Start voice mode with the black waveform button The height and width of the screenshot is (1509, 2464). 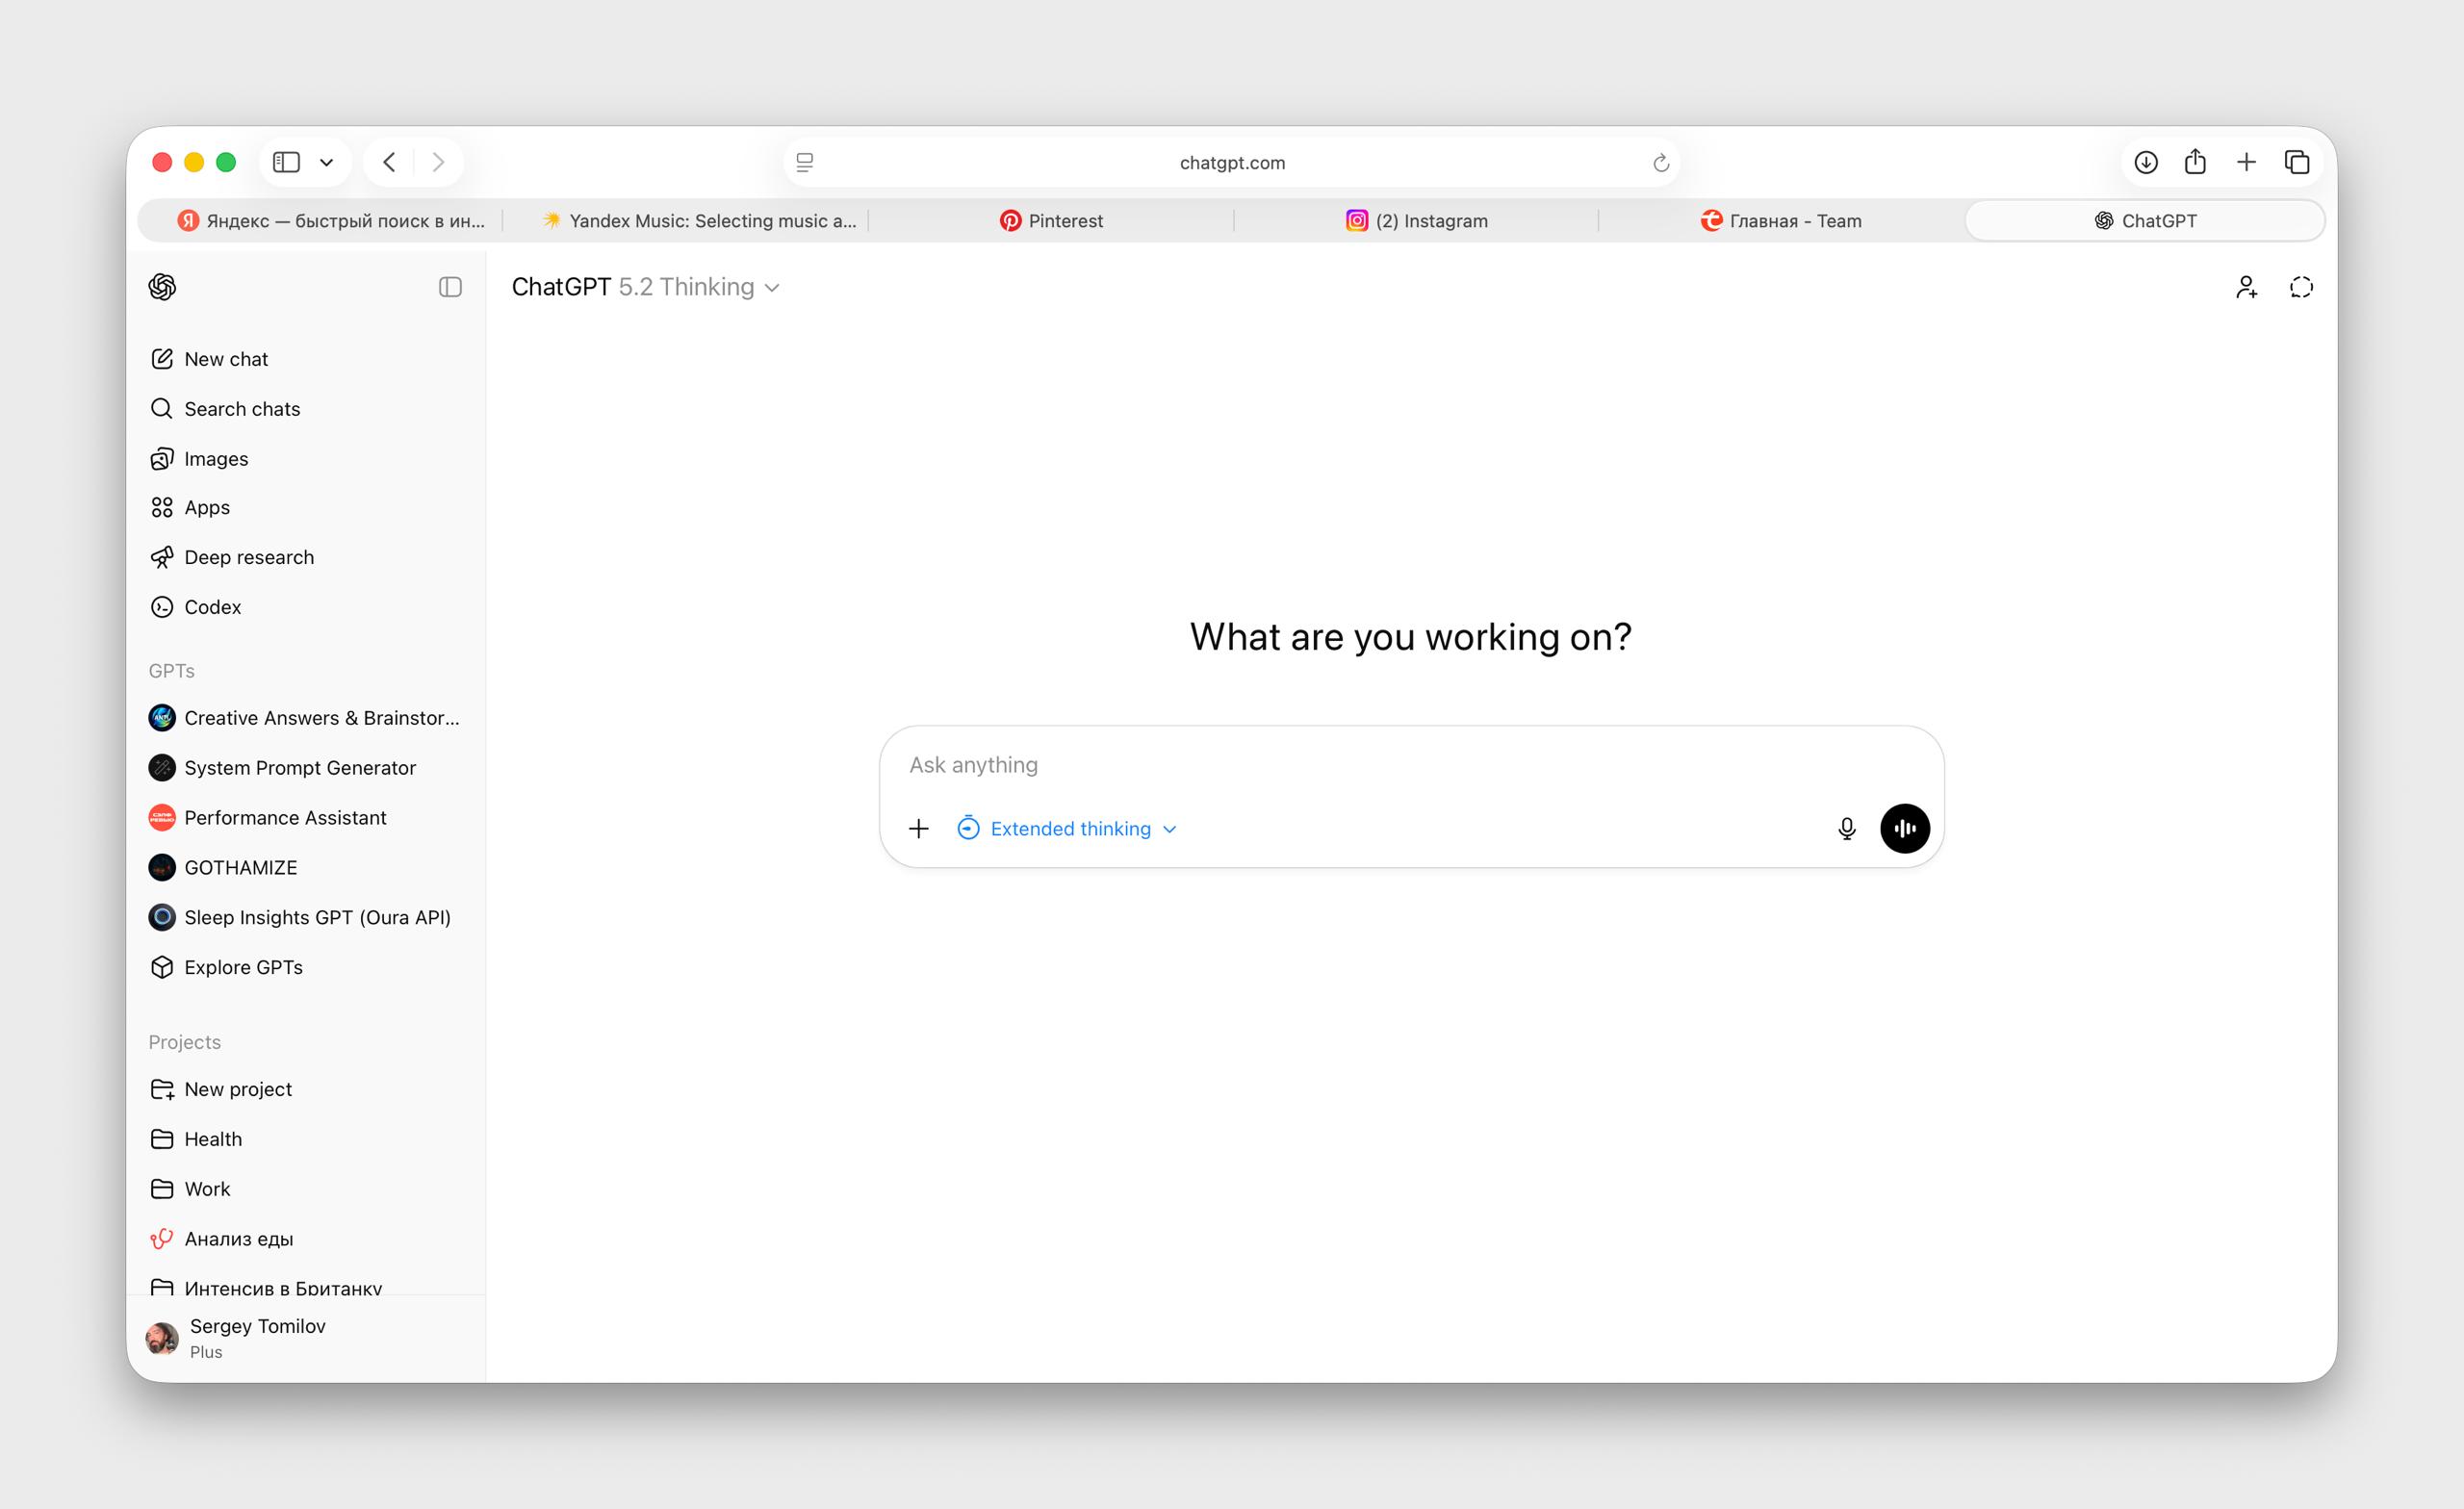point(1904,829)
